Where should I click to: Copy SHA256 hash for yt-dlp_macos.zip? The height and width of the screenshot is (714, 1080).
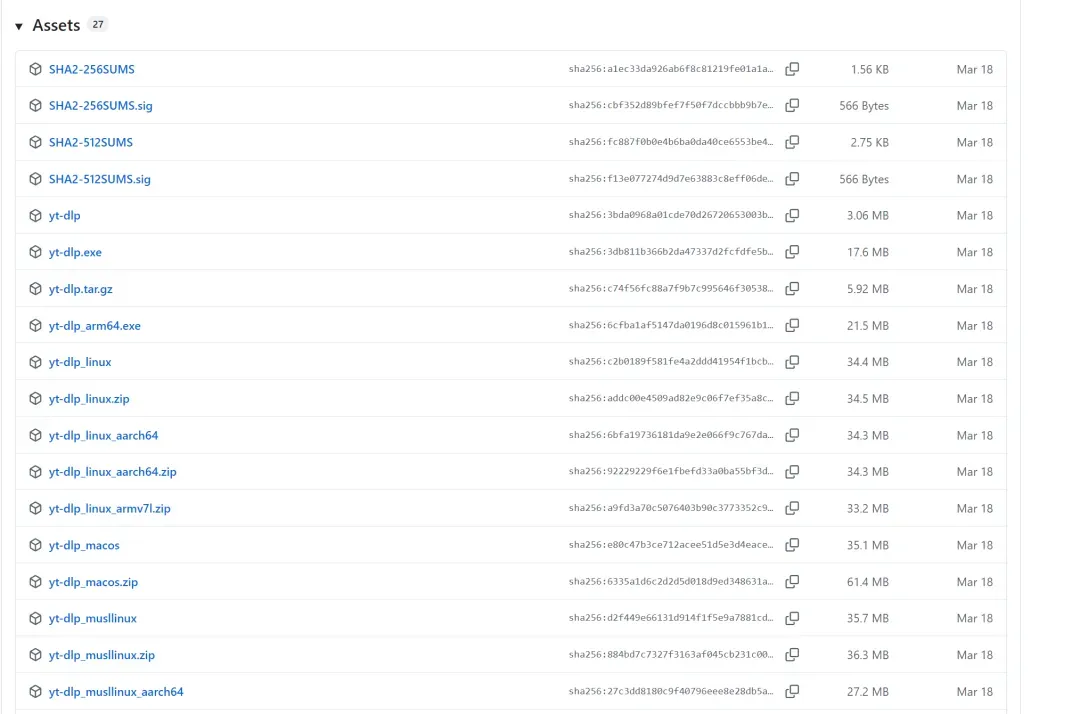(792, 582)
